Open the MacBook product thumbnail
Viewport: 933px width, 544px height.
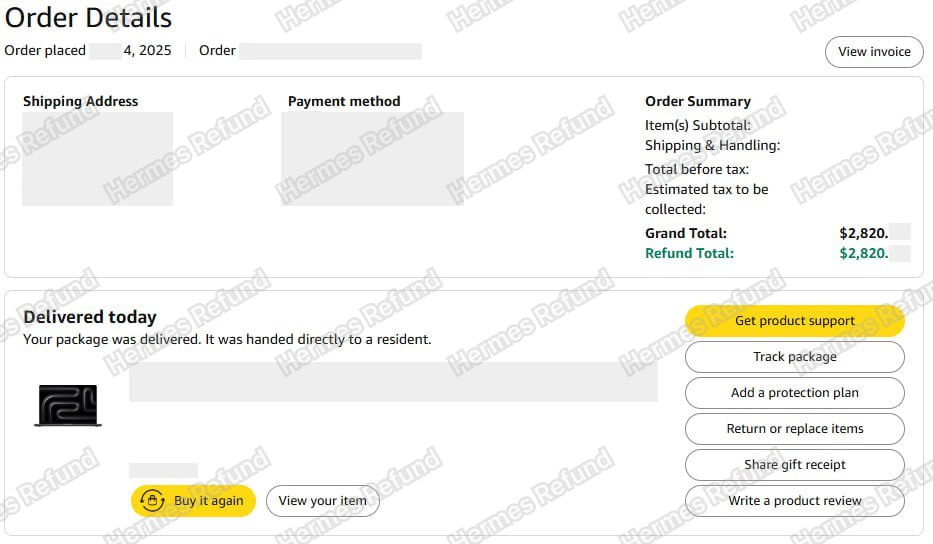tap(67, 405)
